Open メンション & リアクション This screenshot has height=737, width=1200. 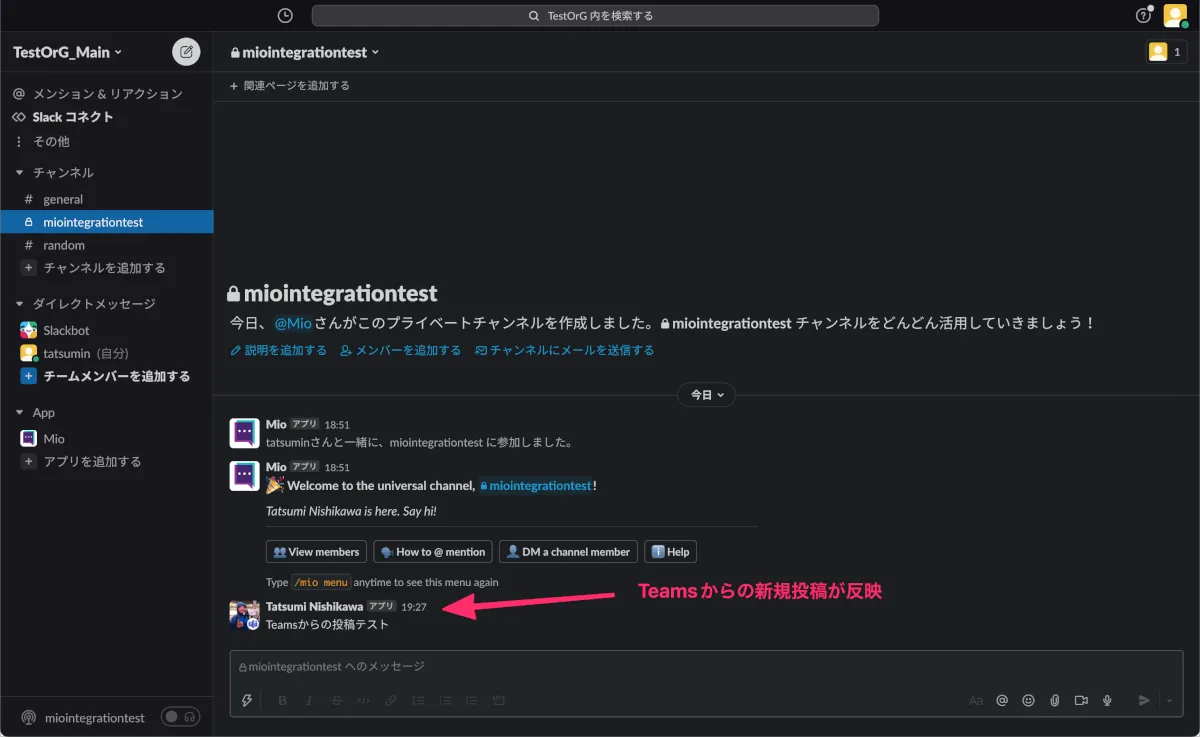107,94
